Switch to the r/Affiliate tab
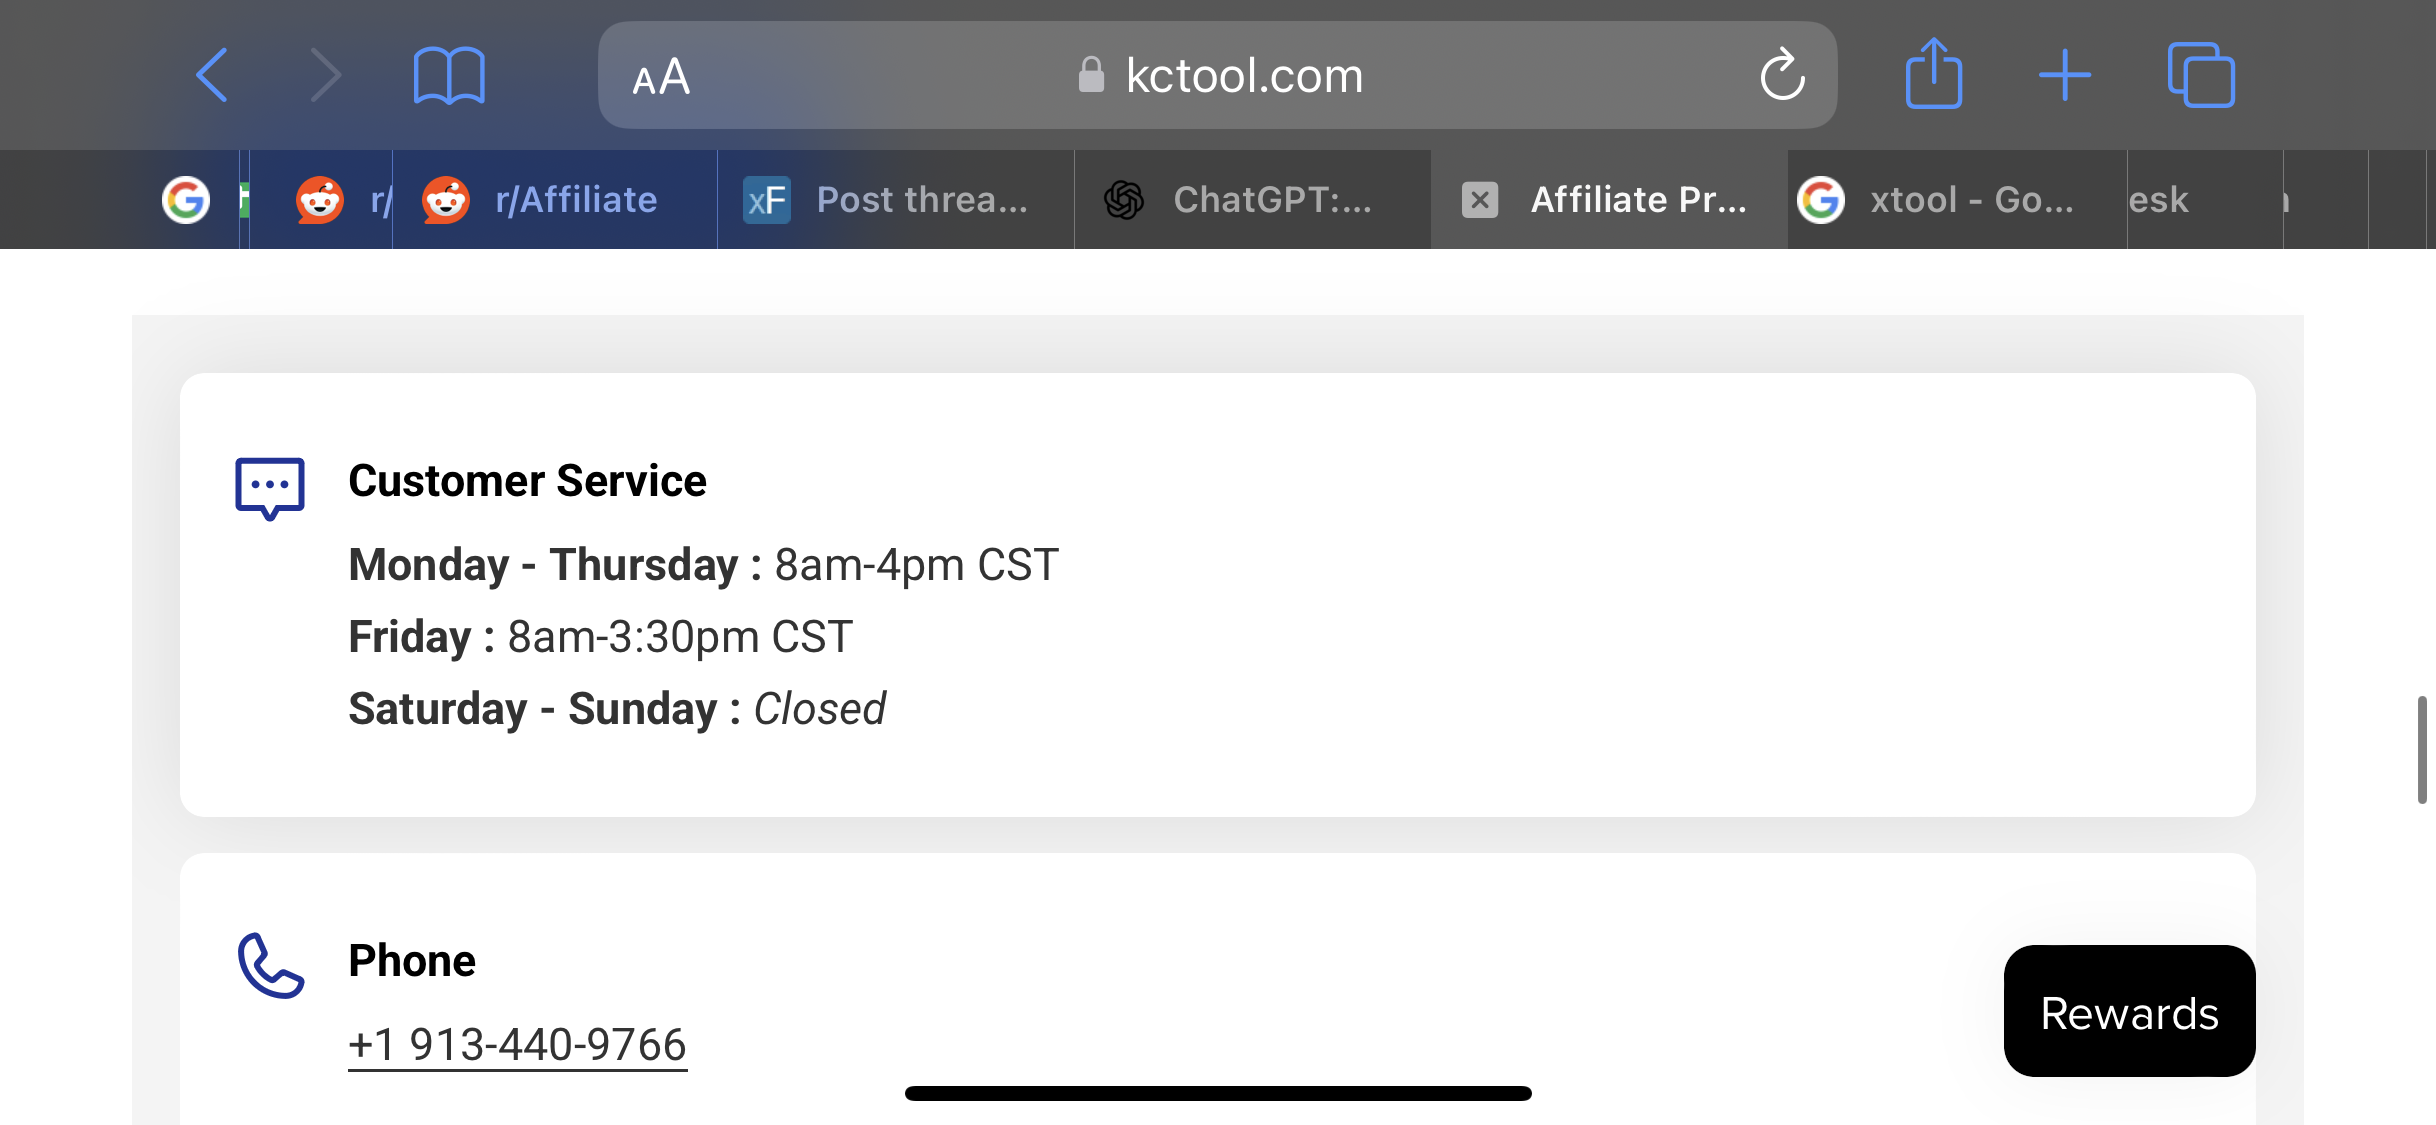The width and height of the screenshot is (2436, 1125). [555, 200]
